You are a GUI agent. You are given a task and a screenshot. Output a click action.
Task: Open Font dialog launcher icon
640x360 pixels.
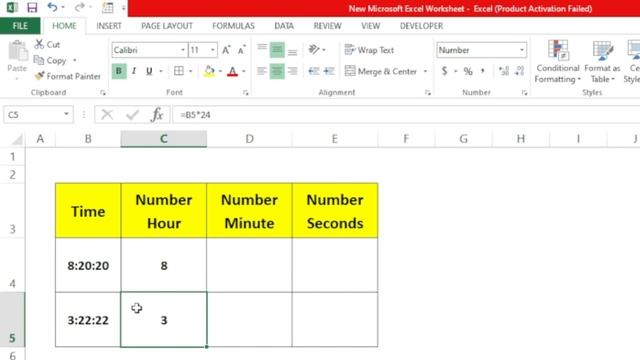245,93
